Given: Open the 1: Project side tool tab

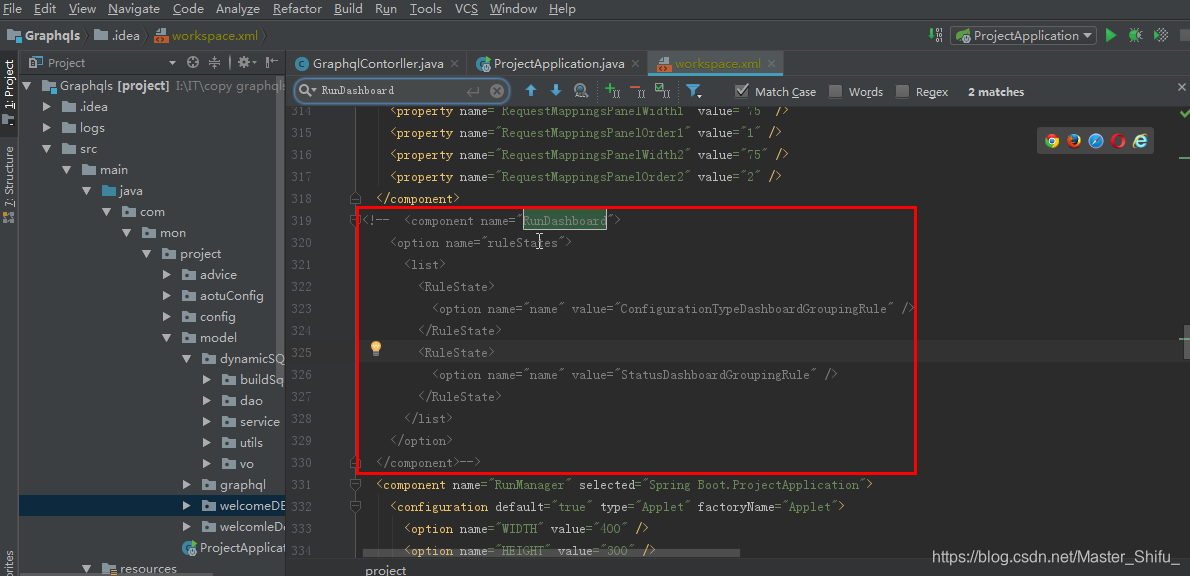Looking at the screenshot, I should [x=9, y=93].
